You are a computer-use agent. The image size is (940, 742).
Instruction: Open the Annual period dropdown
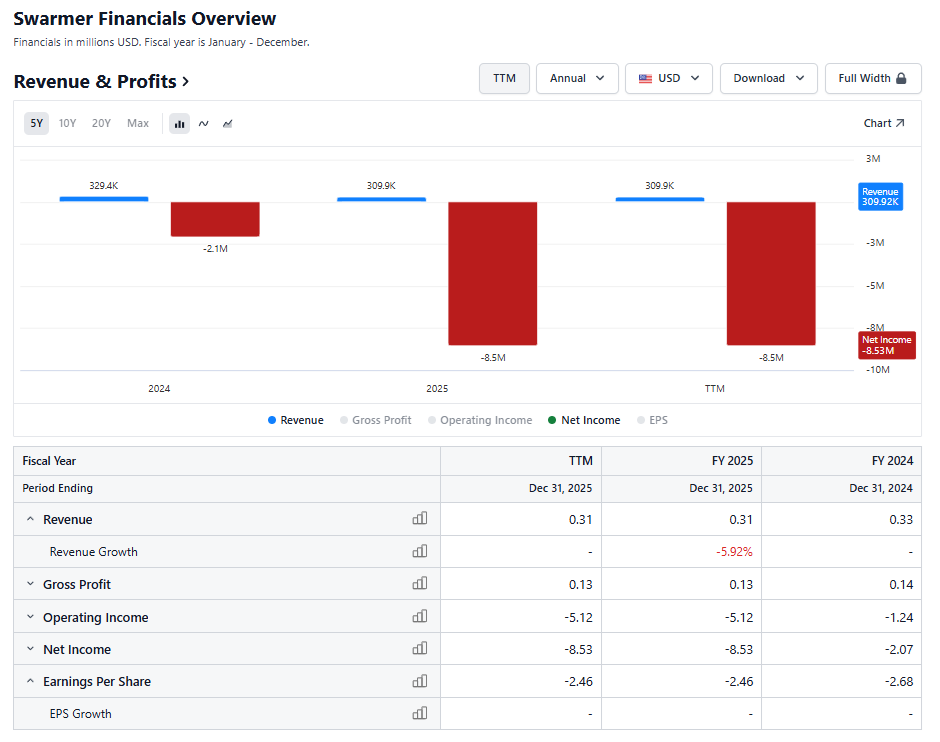click(577, 79)
